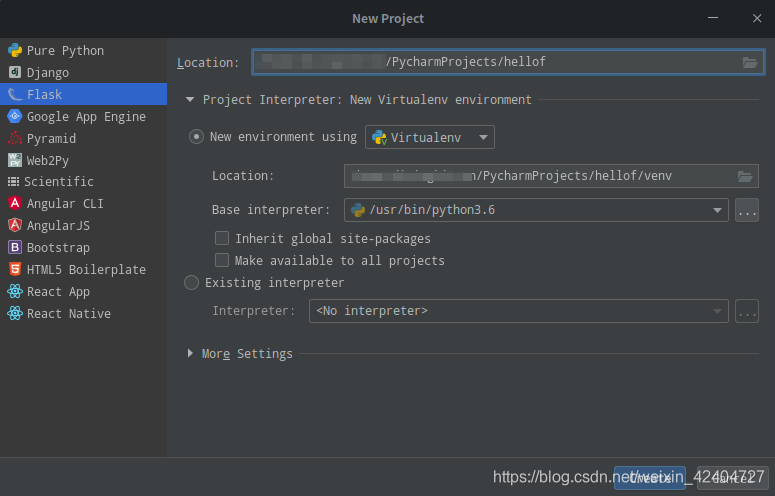Select the Angular CLI icon

pos(15,203)
